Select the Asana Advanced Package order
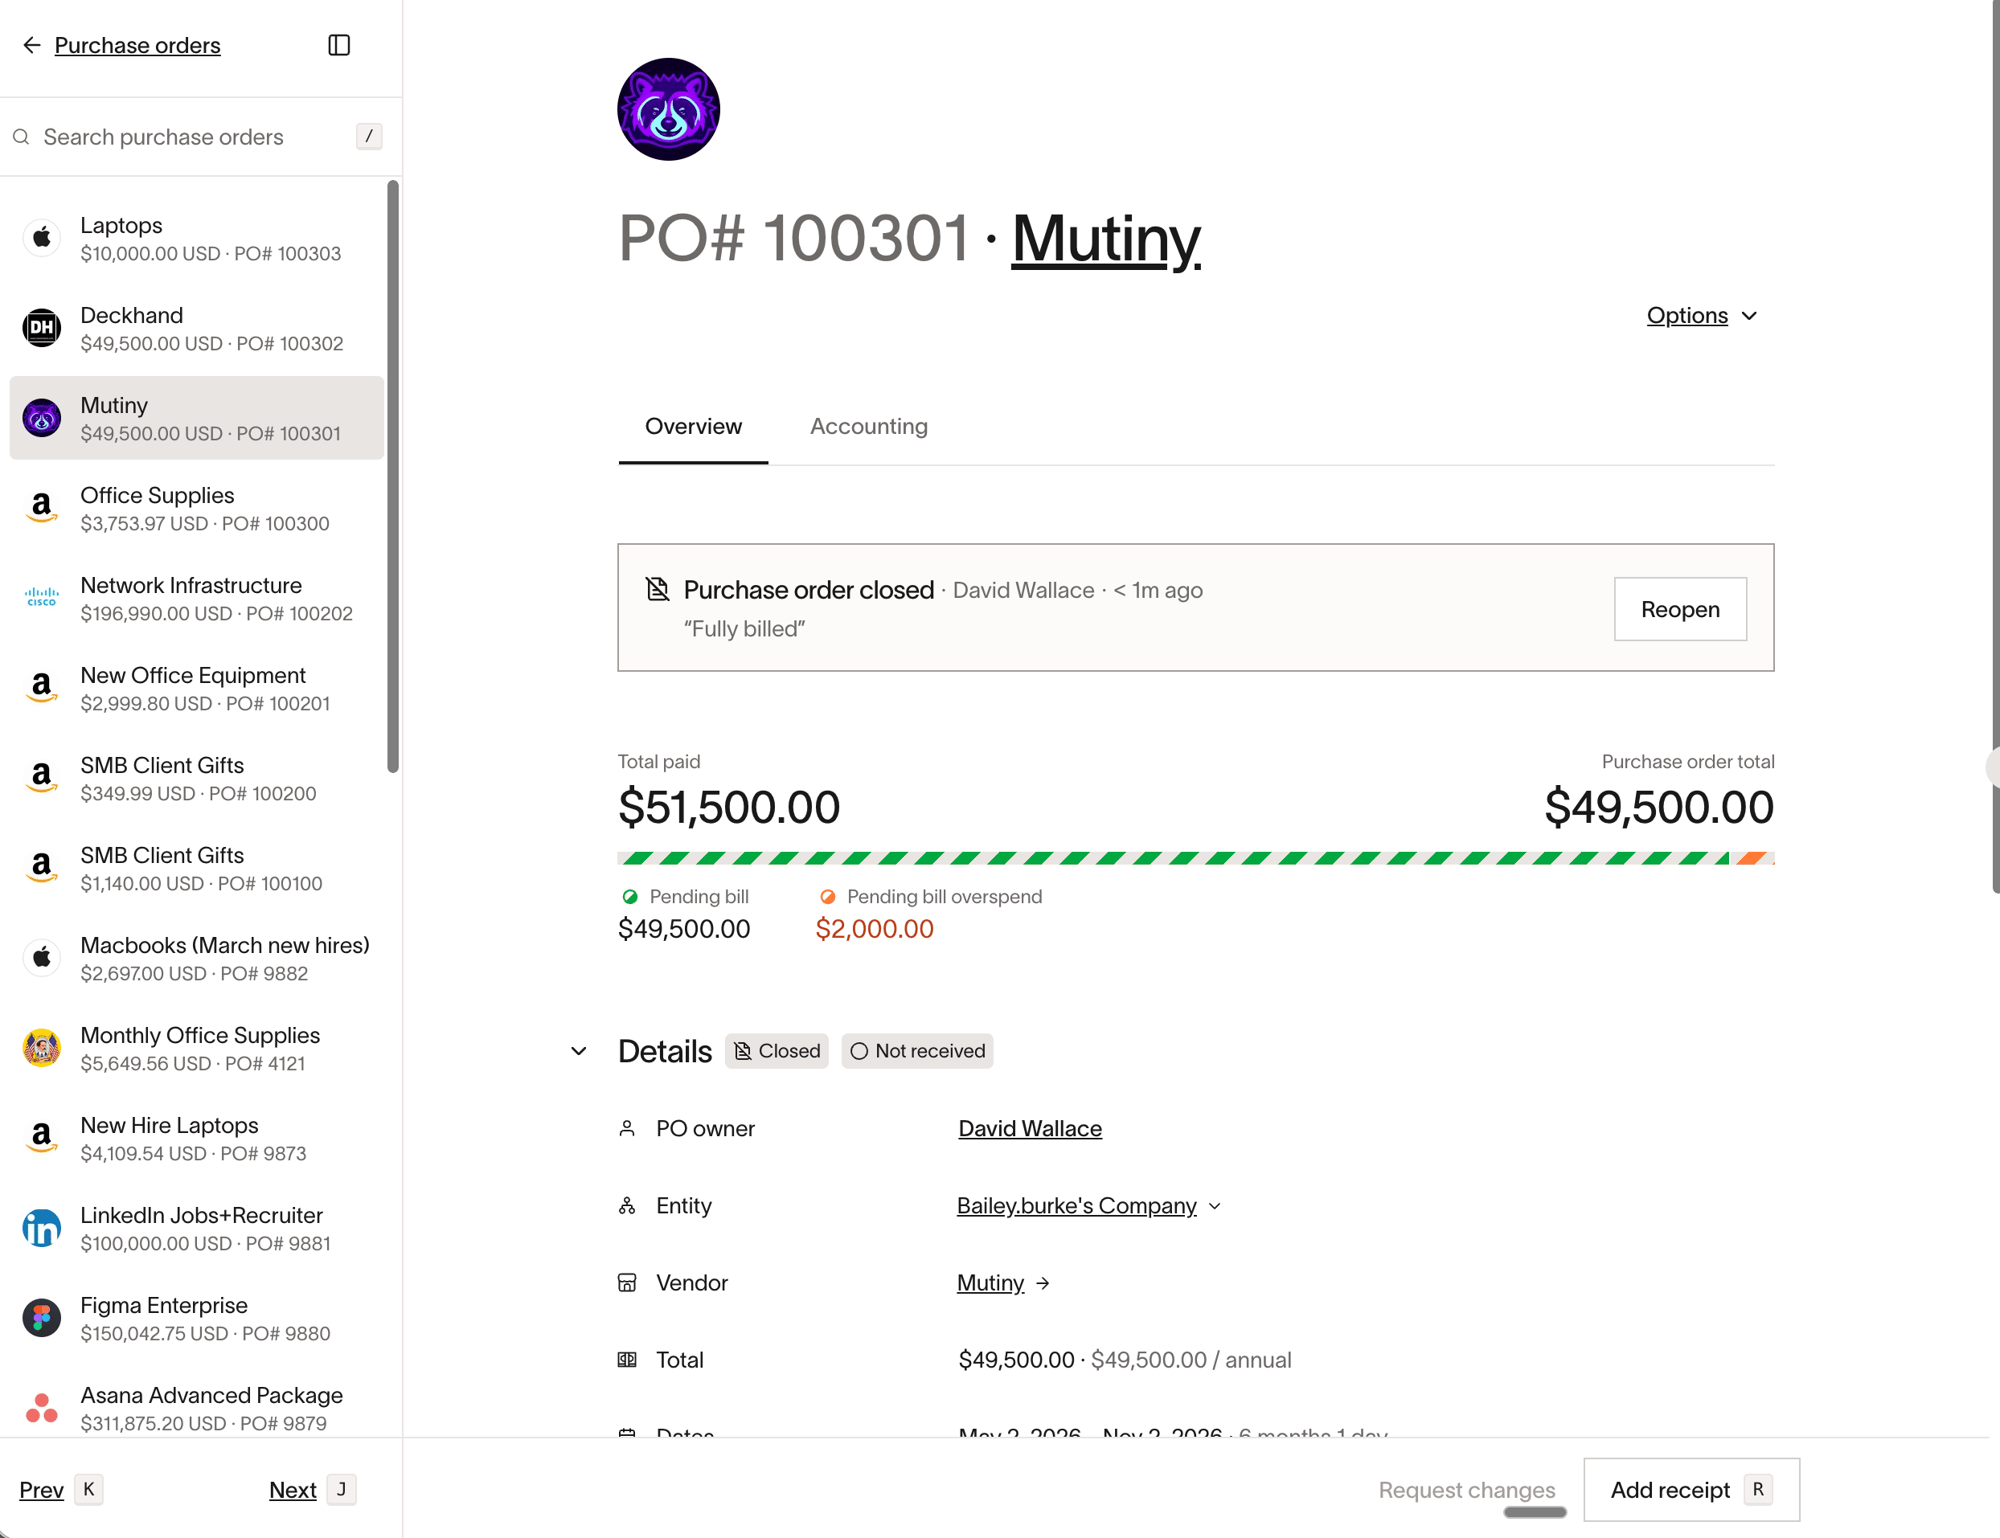Screen dimensions: 2000x1538 pos(197,1408)
